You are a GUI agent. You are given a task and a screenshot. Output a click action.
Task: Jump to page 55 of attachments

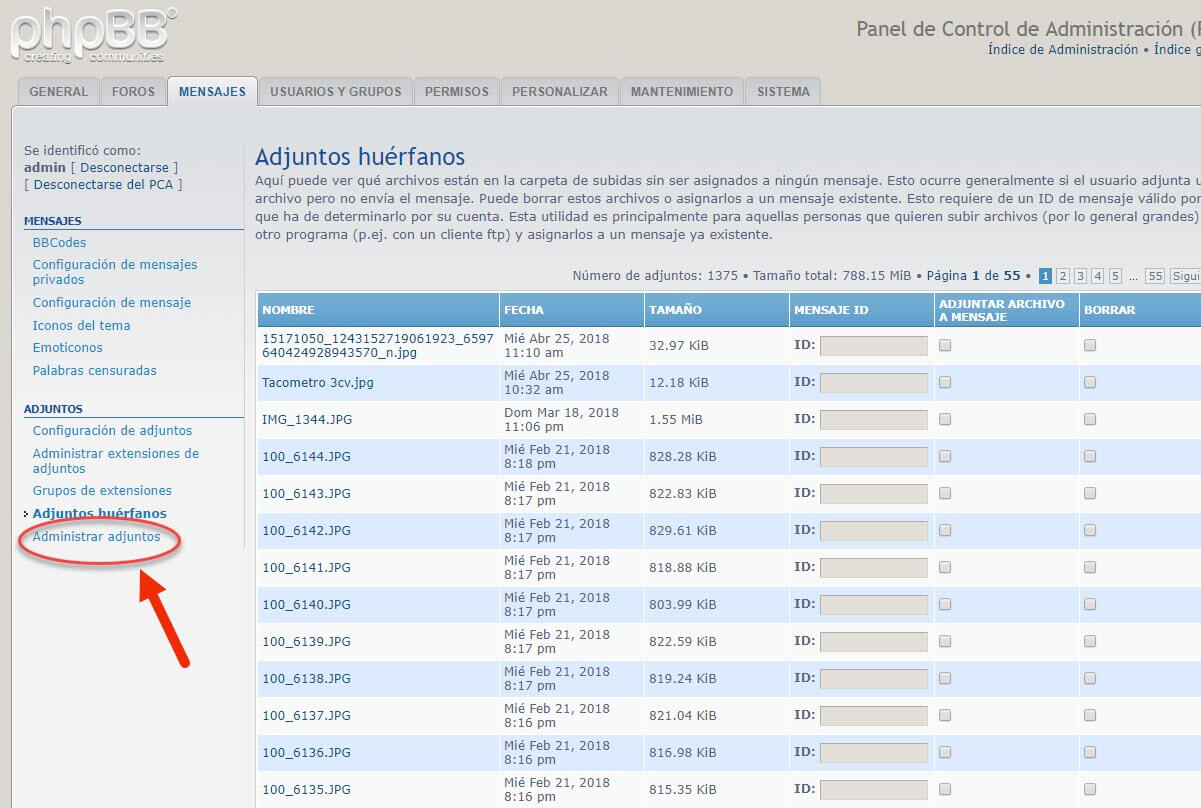coord(1155,276)
